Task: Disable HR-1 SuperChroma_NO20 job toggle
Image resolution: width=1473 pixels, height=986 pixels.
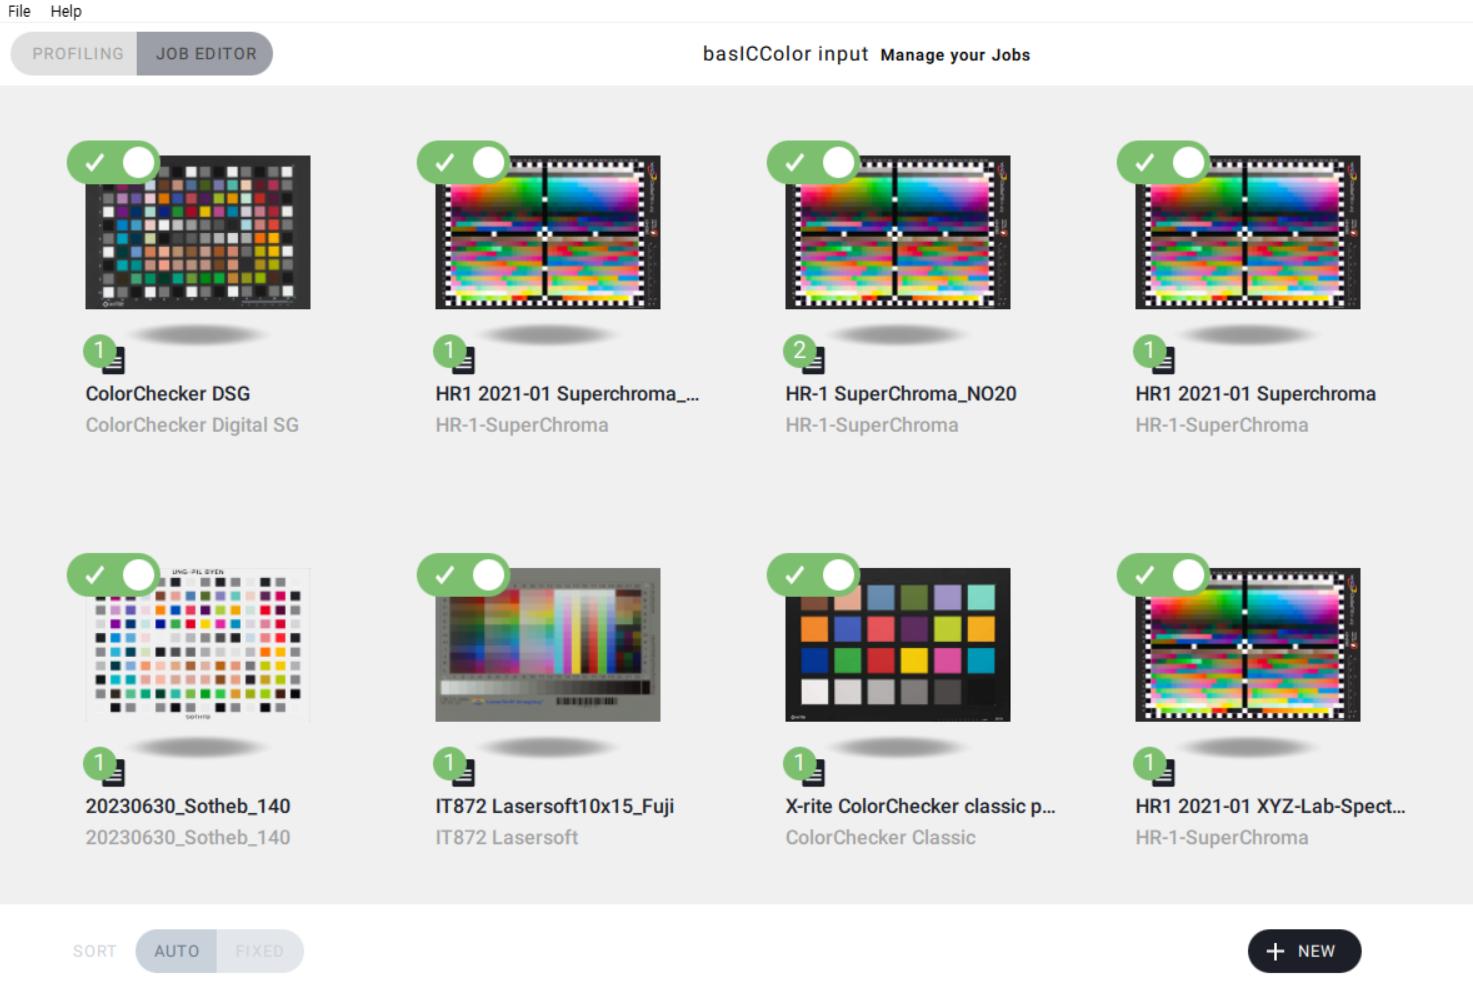Action: point(814,162)
